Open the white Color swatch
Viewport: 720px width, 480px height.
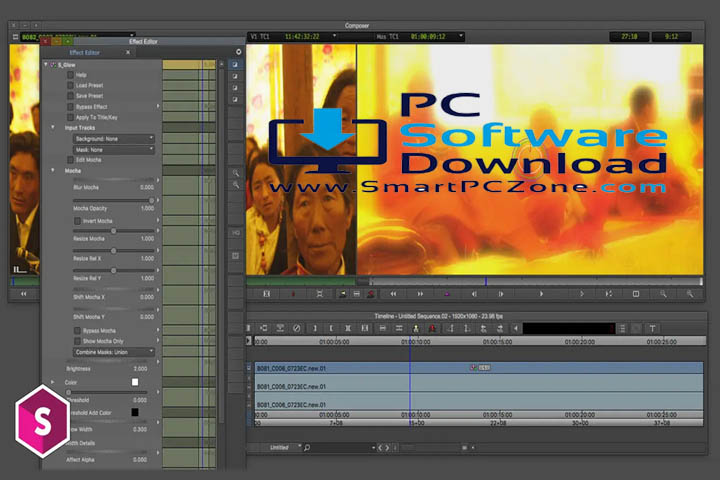click(135, 382)
